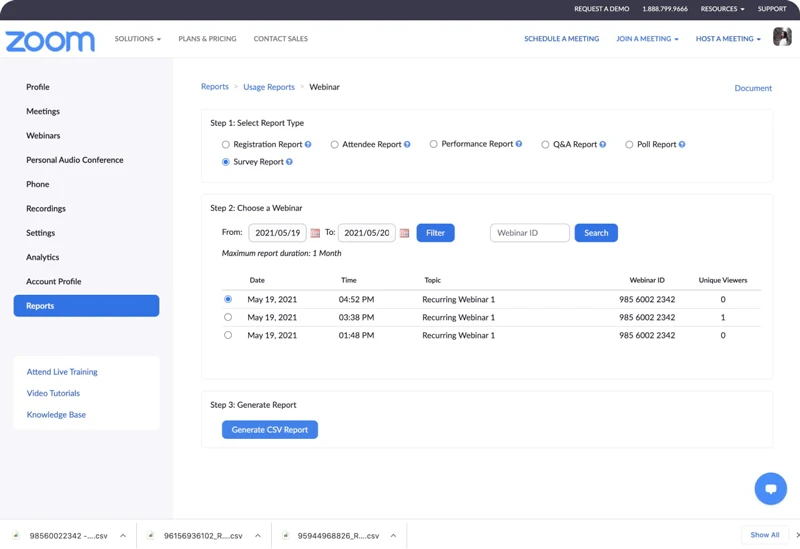800x549 pixels.
Task: Go to Account Profile in sidebar
Action: (54, 281)
